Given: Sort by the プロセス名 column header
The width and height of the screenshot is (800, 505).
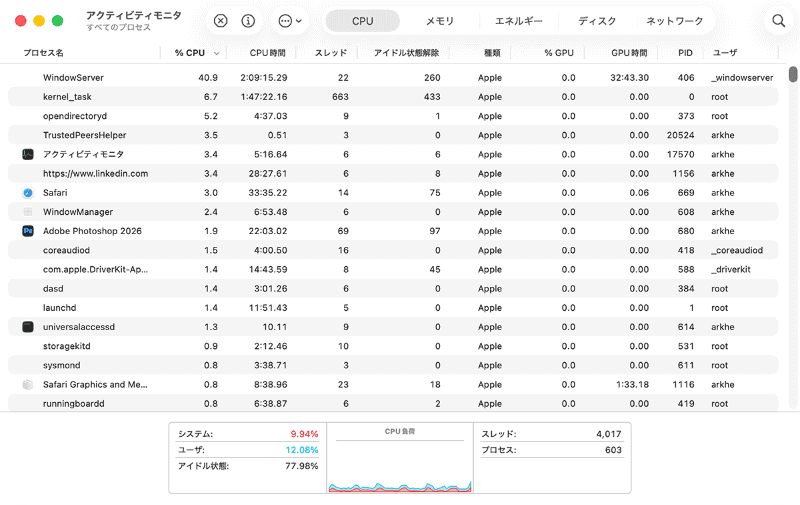Looking at the screenshot, I should pyautogui.click(x=43, y=53).
